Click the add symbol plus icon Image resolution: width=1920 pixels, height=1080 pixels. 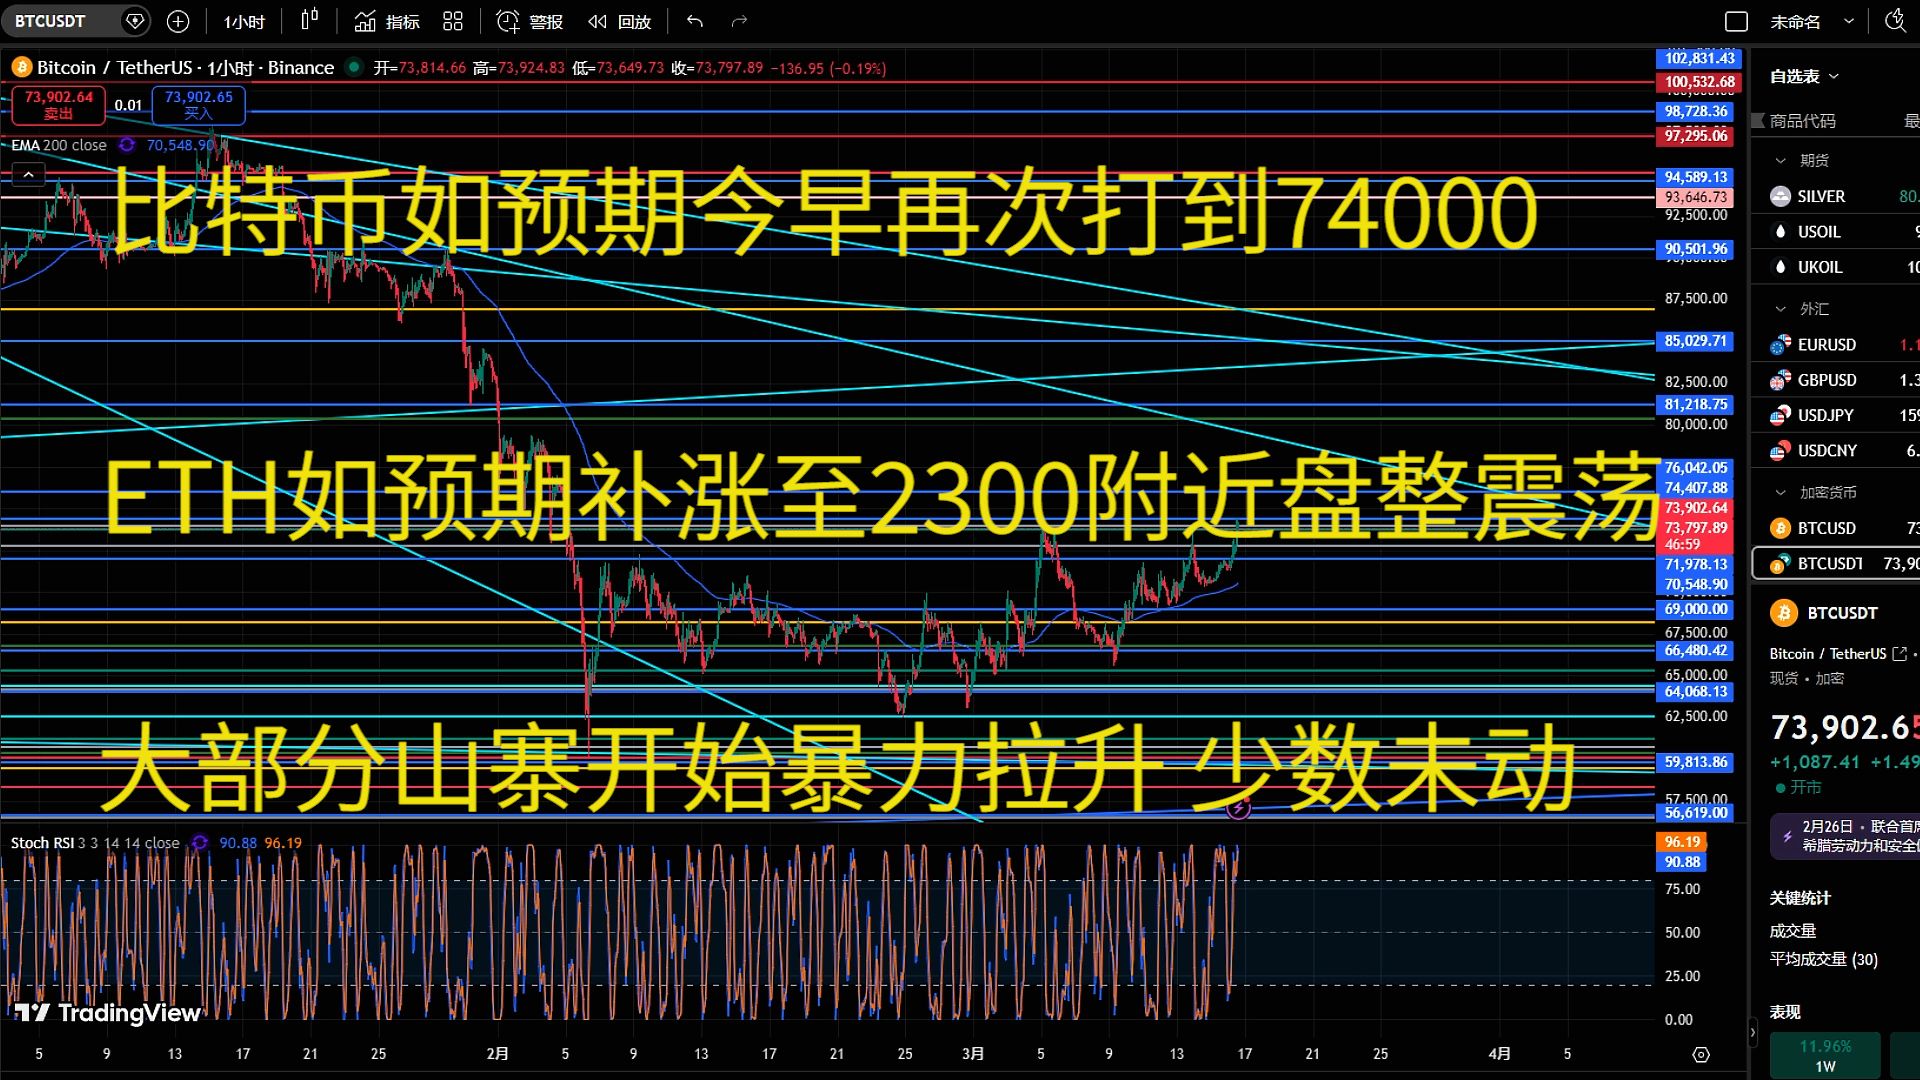(177, 20)
